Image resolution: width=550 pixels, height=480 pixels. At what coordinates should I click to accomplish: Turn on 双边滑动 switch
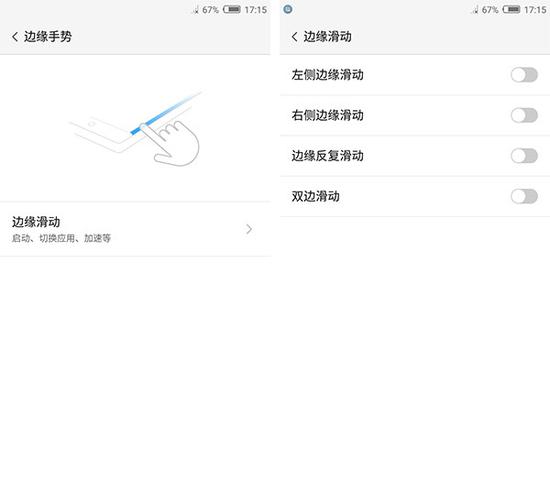click(524, 196)
